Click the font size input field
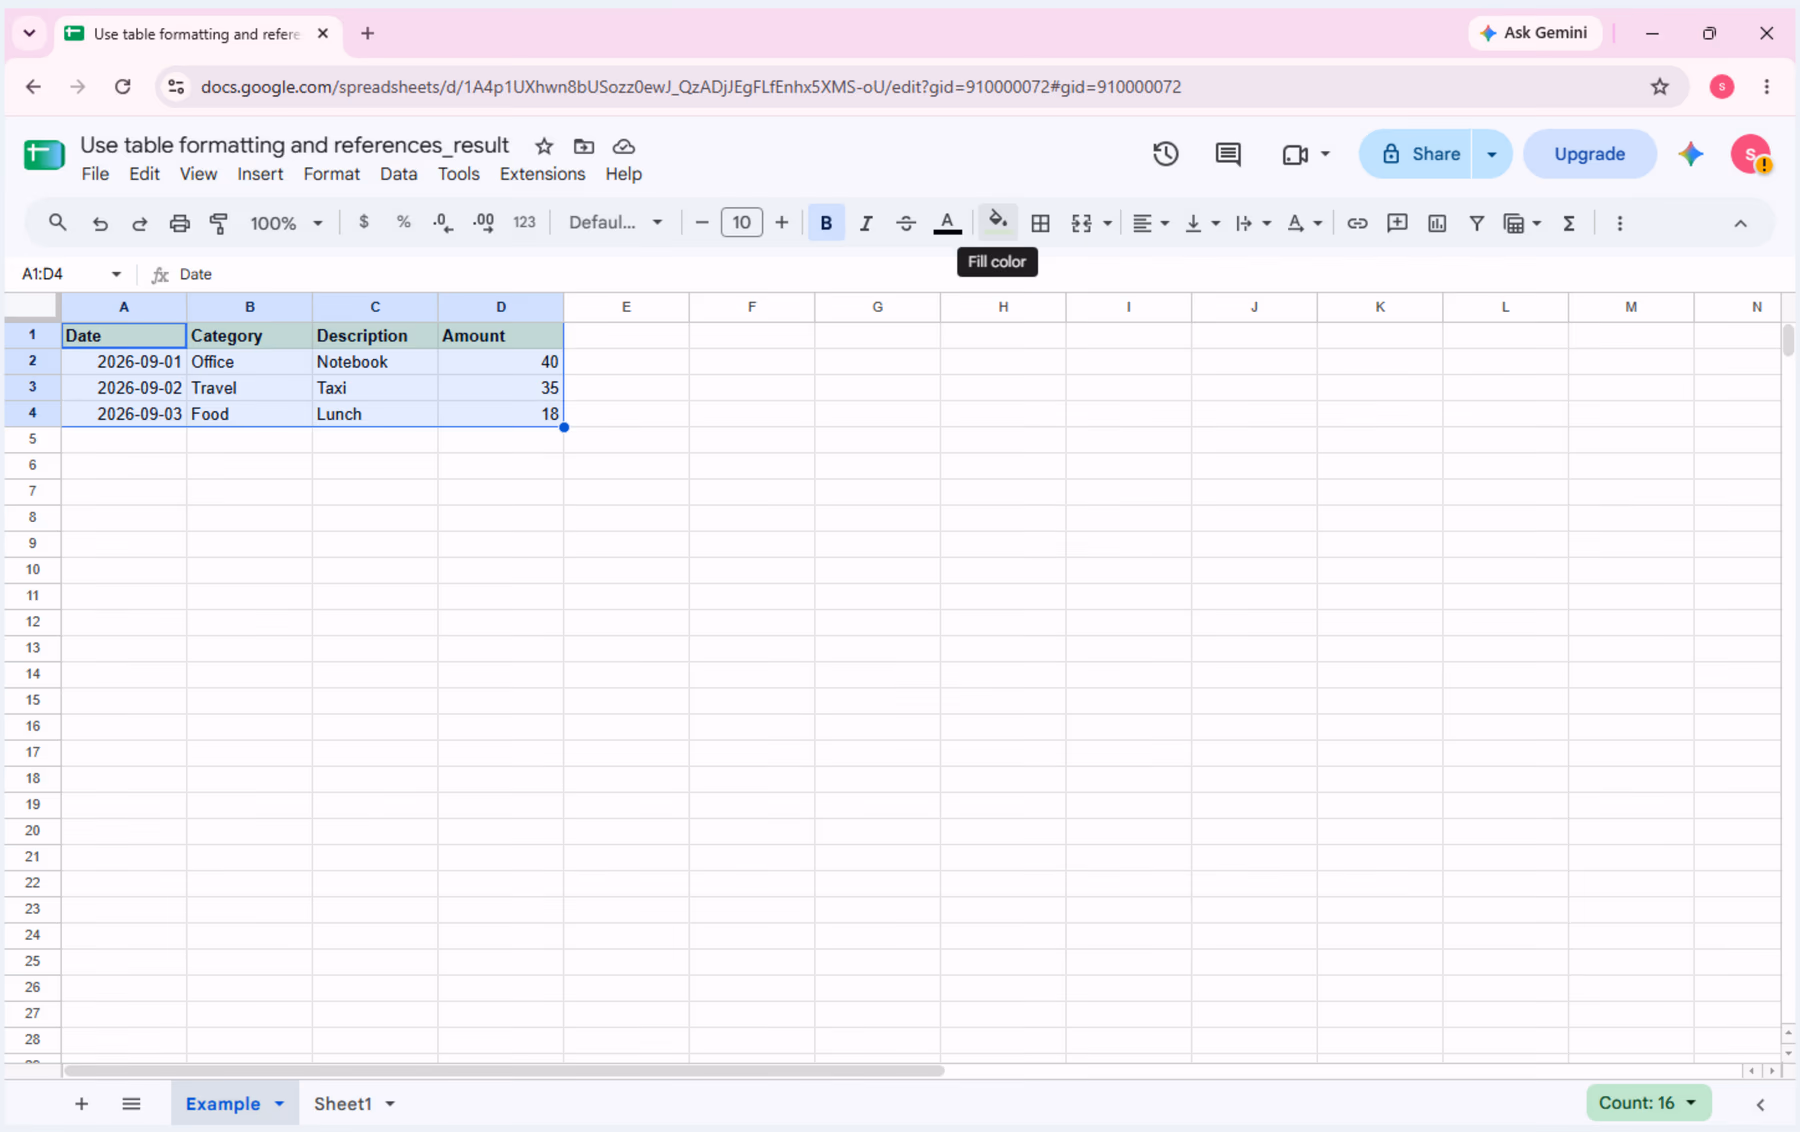Viewport: 1800px width, 1132px height. pyautogui.click(x=741, y=222)
